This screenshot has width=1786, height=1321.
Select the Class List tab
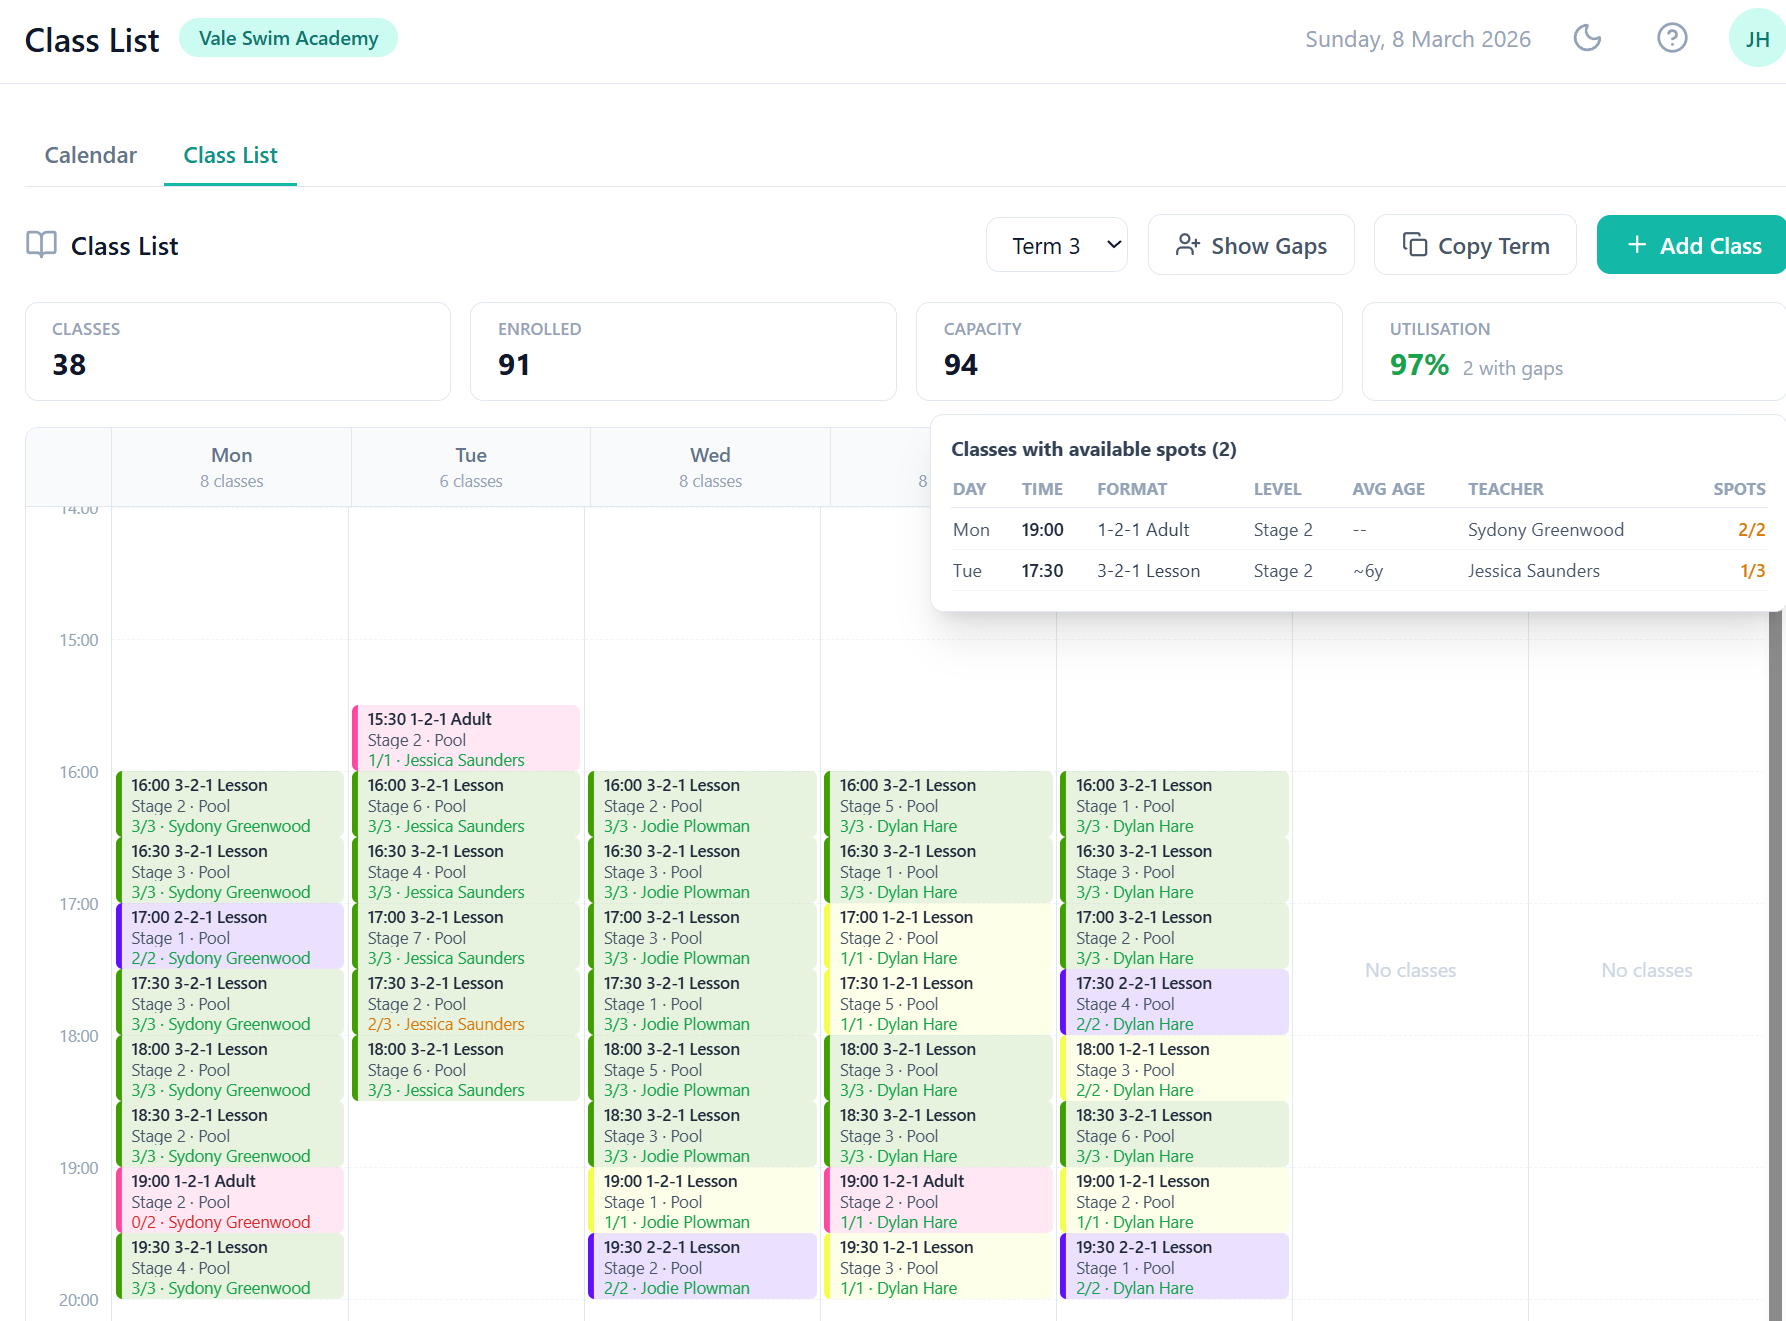click(230, 155)
